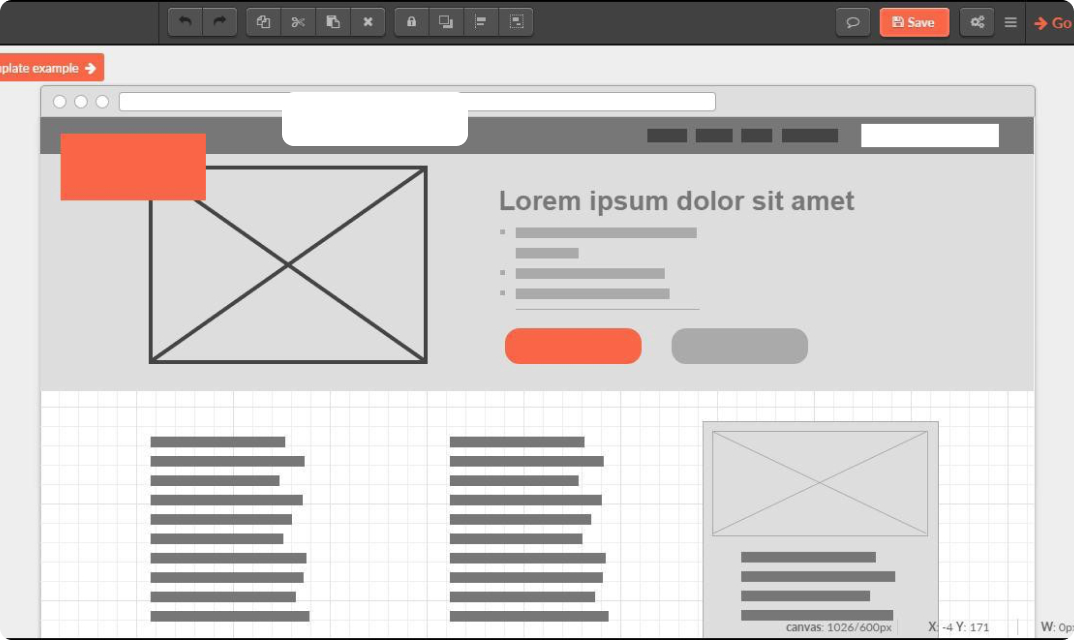This screenshot has width=1074, height=640.
Task: Select the gray rounded button shape
Action: 739,346
